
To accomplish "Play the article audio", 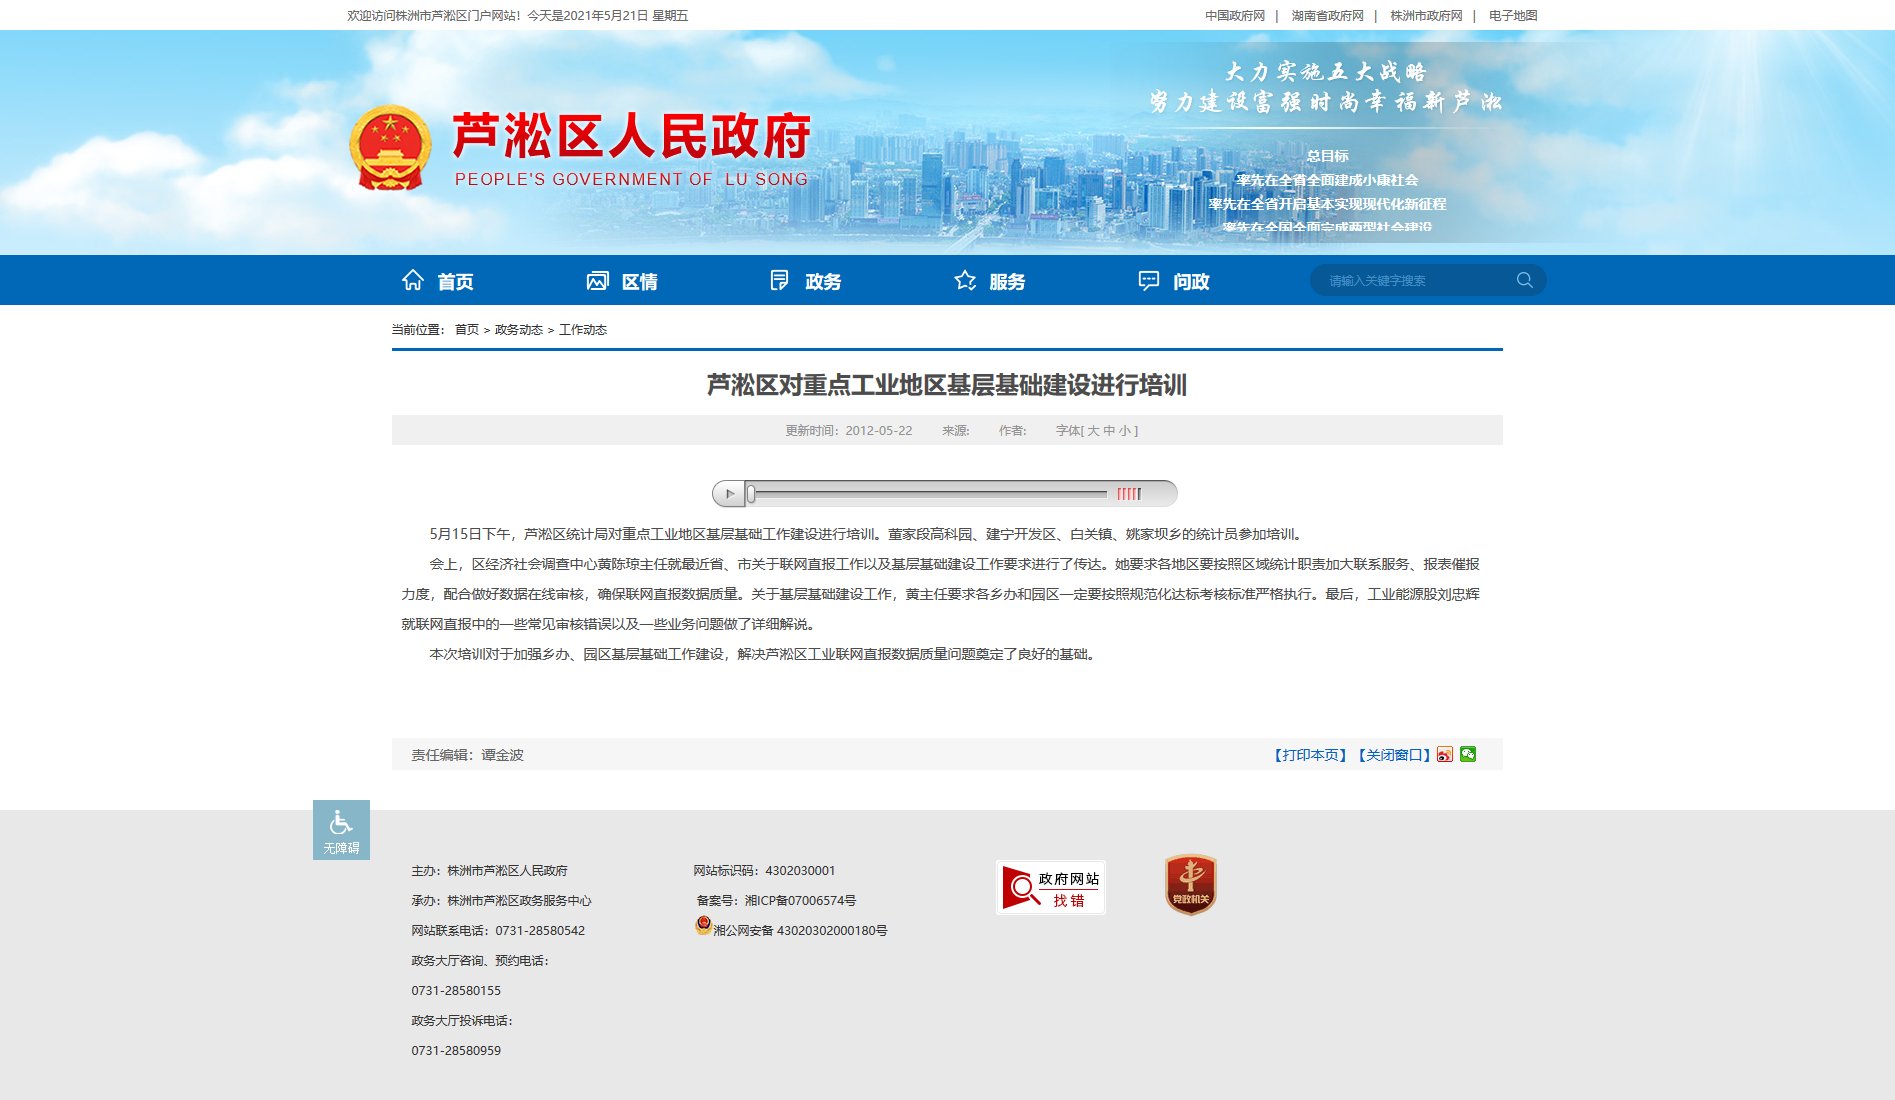I will coord(729,493).
